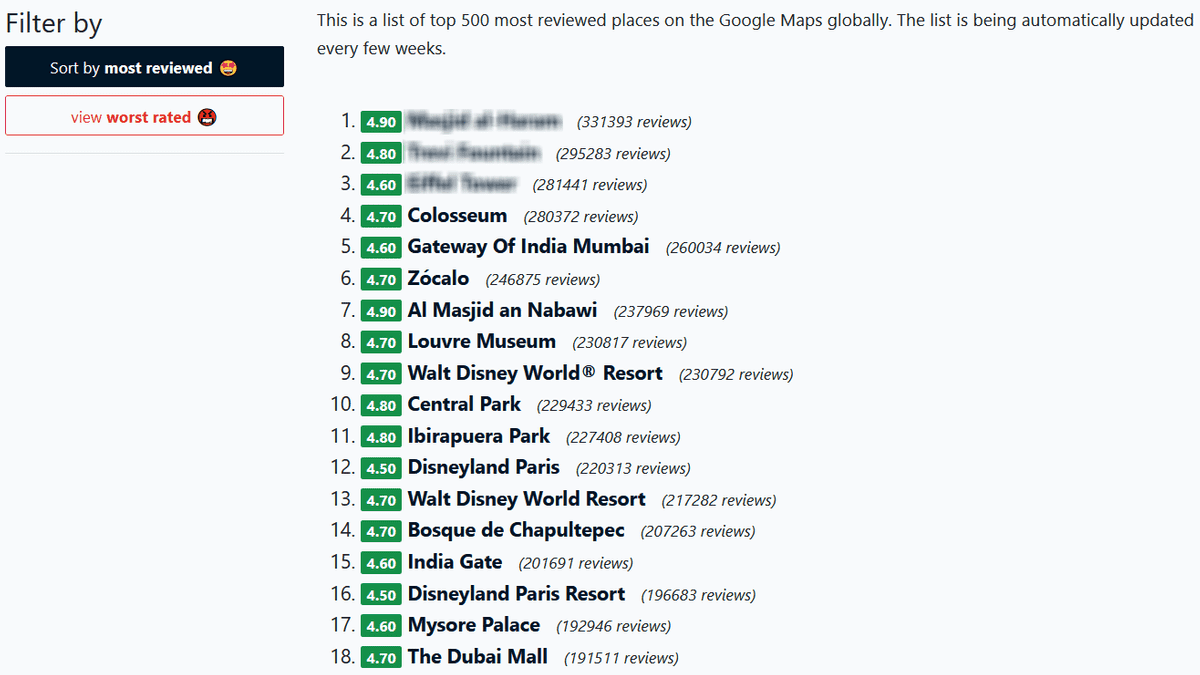Open the blurred third-ranked place link
This screenshot has height=675, width=1200.
pos(462,184)
